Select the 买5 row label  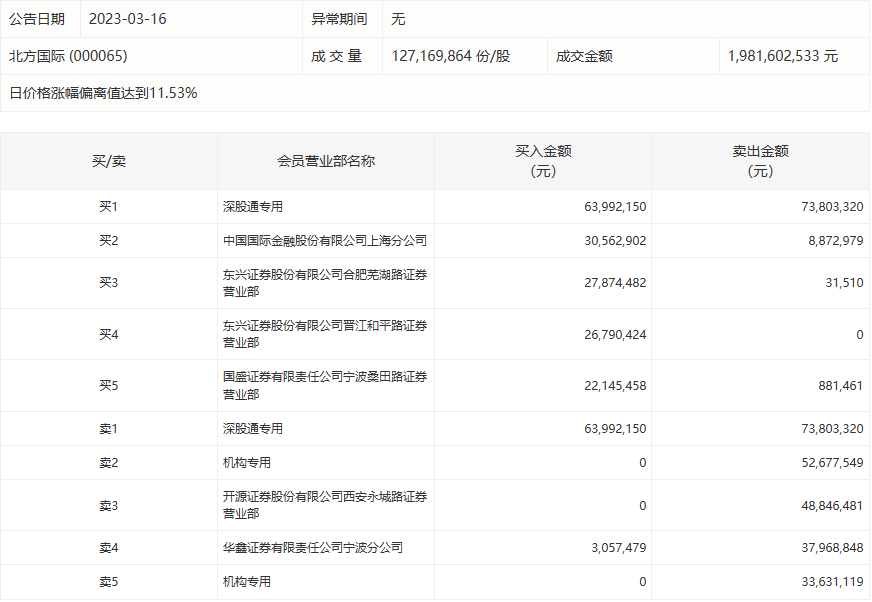[x=108, y=386]
